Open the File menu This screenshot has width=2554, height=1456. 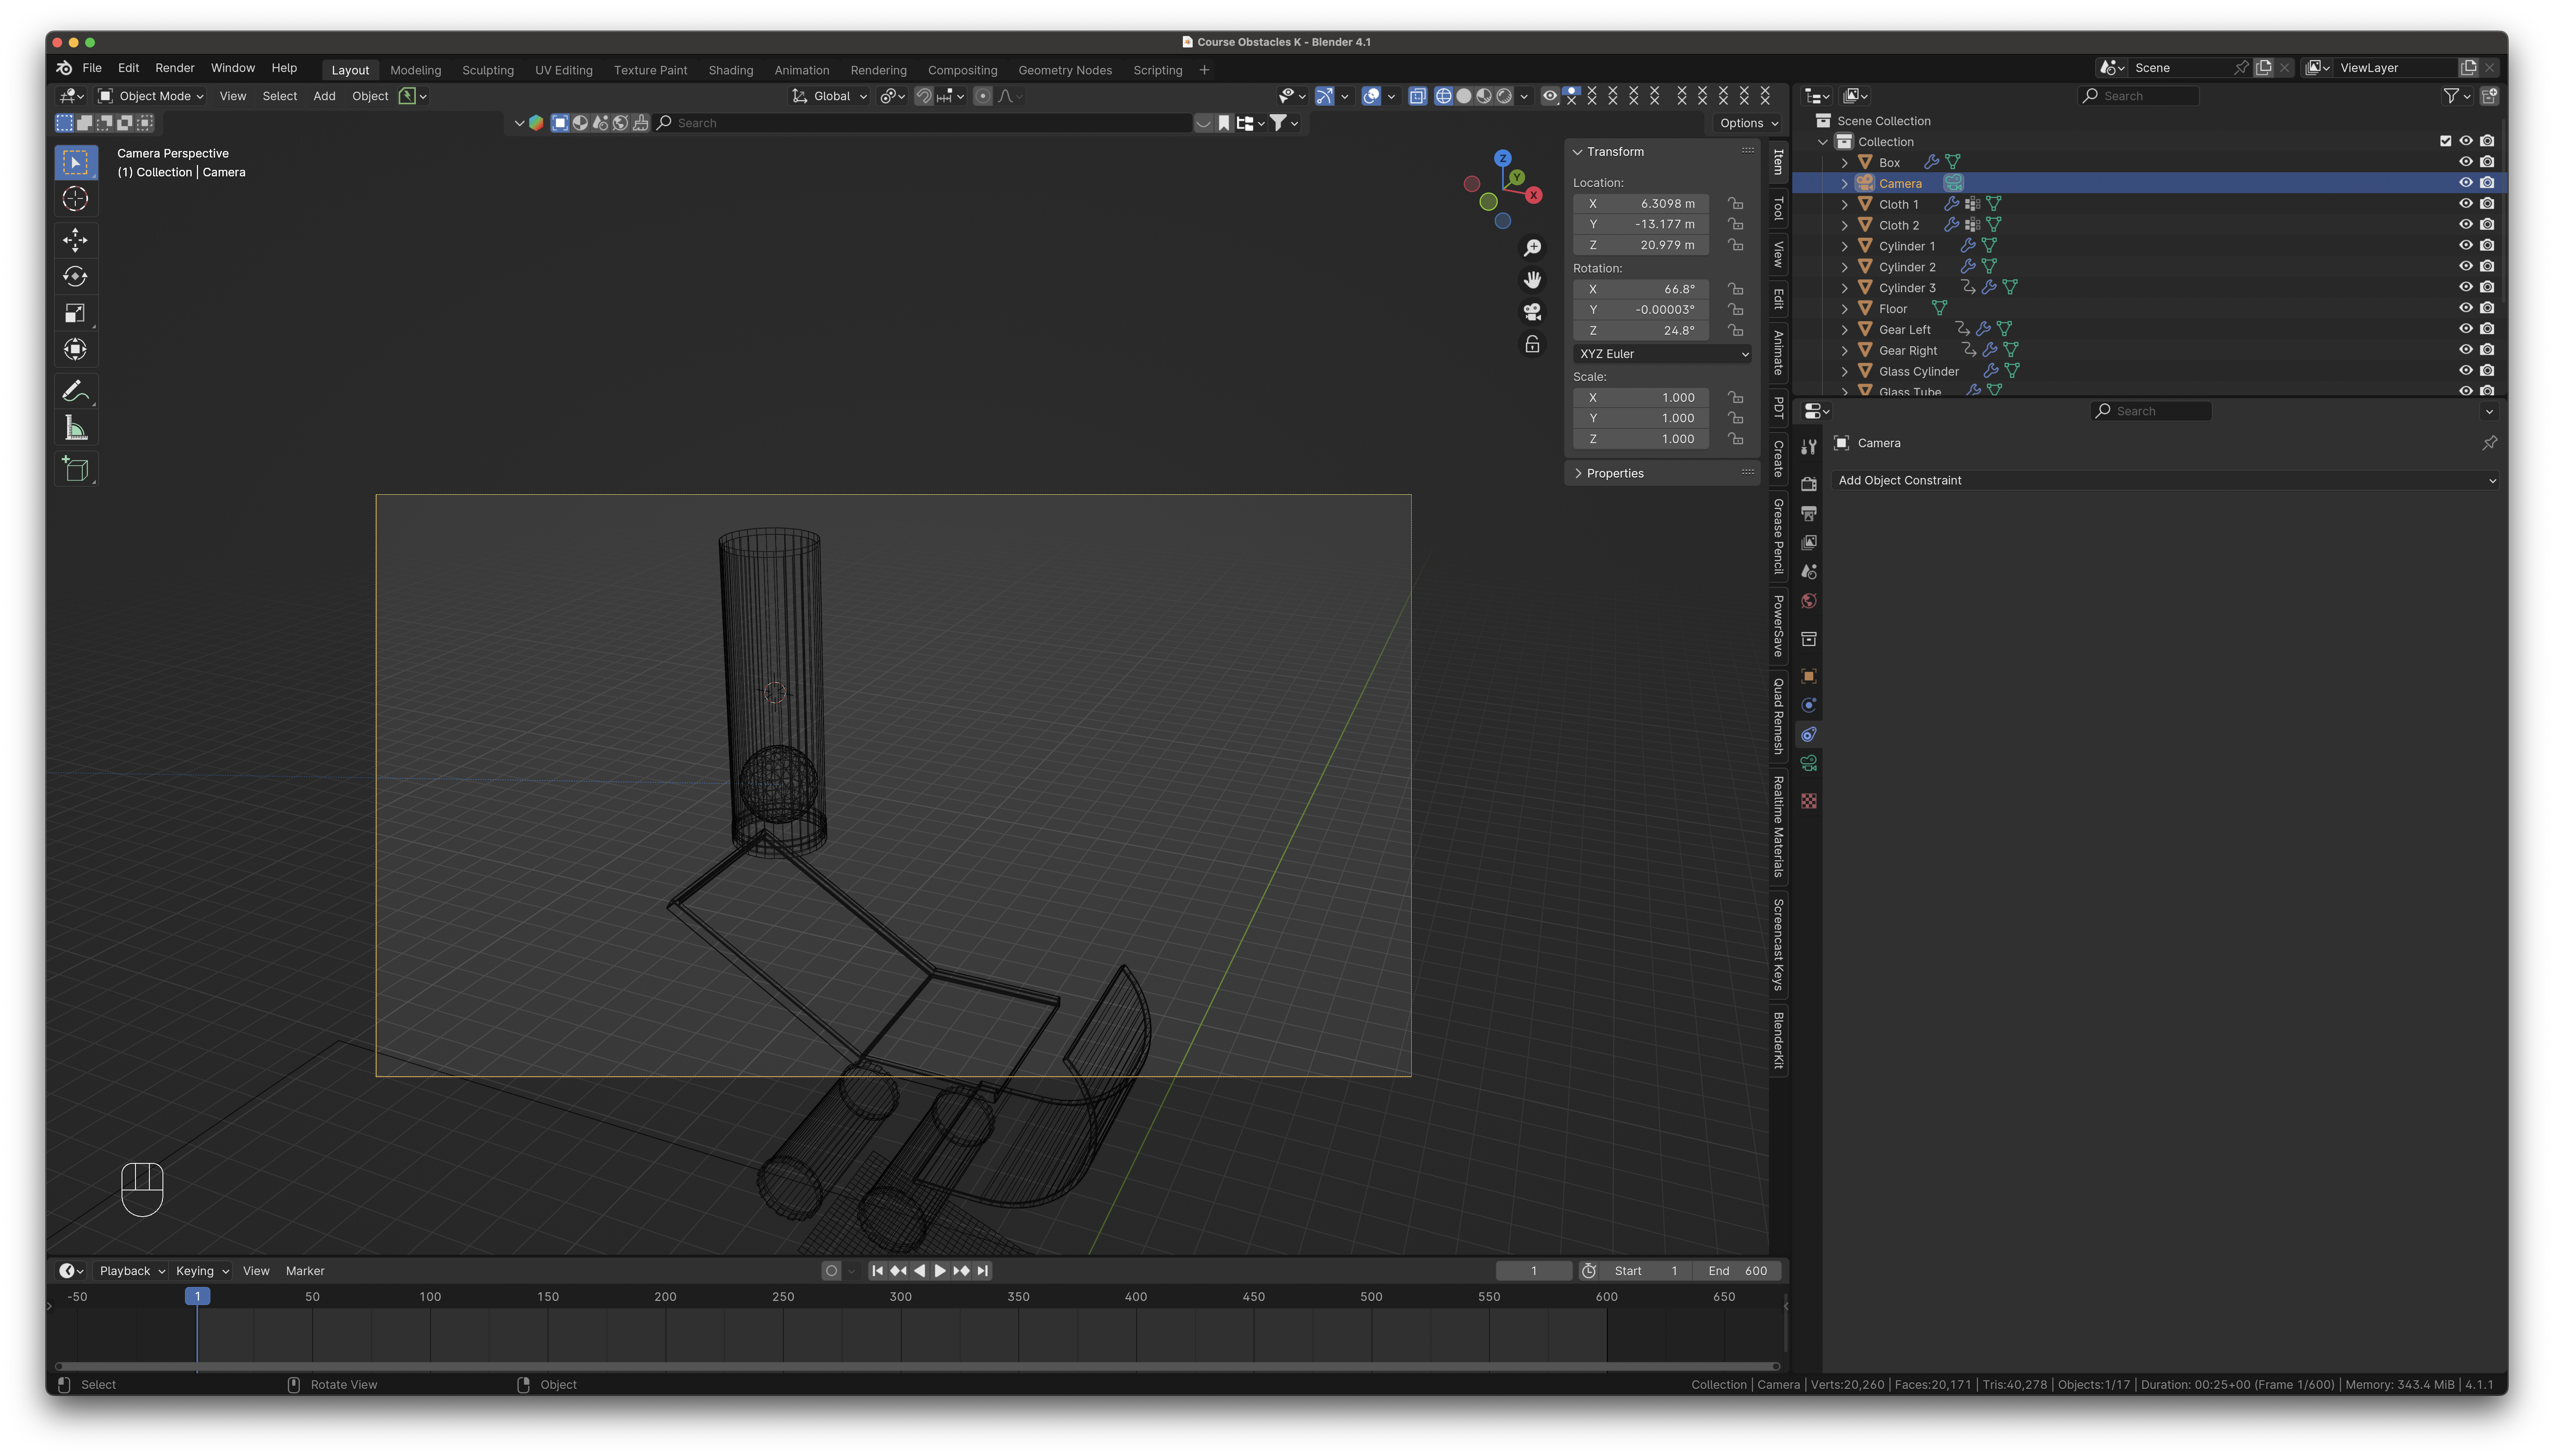92,68
